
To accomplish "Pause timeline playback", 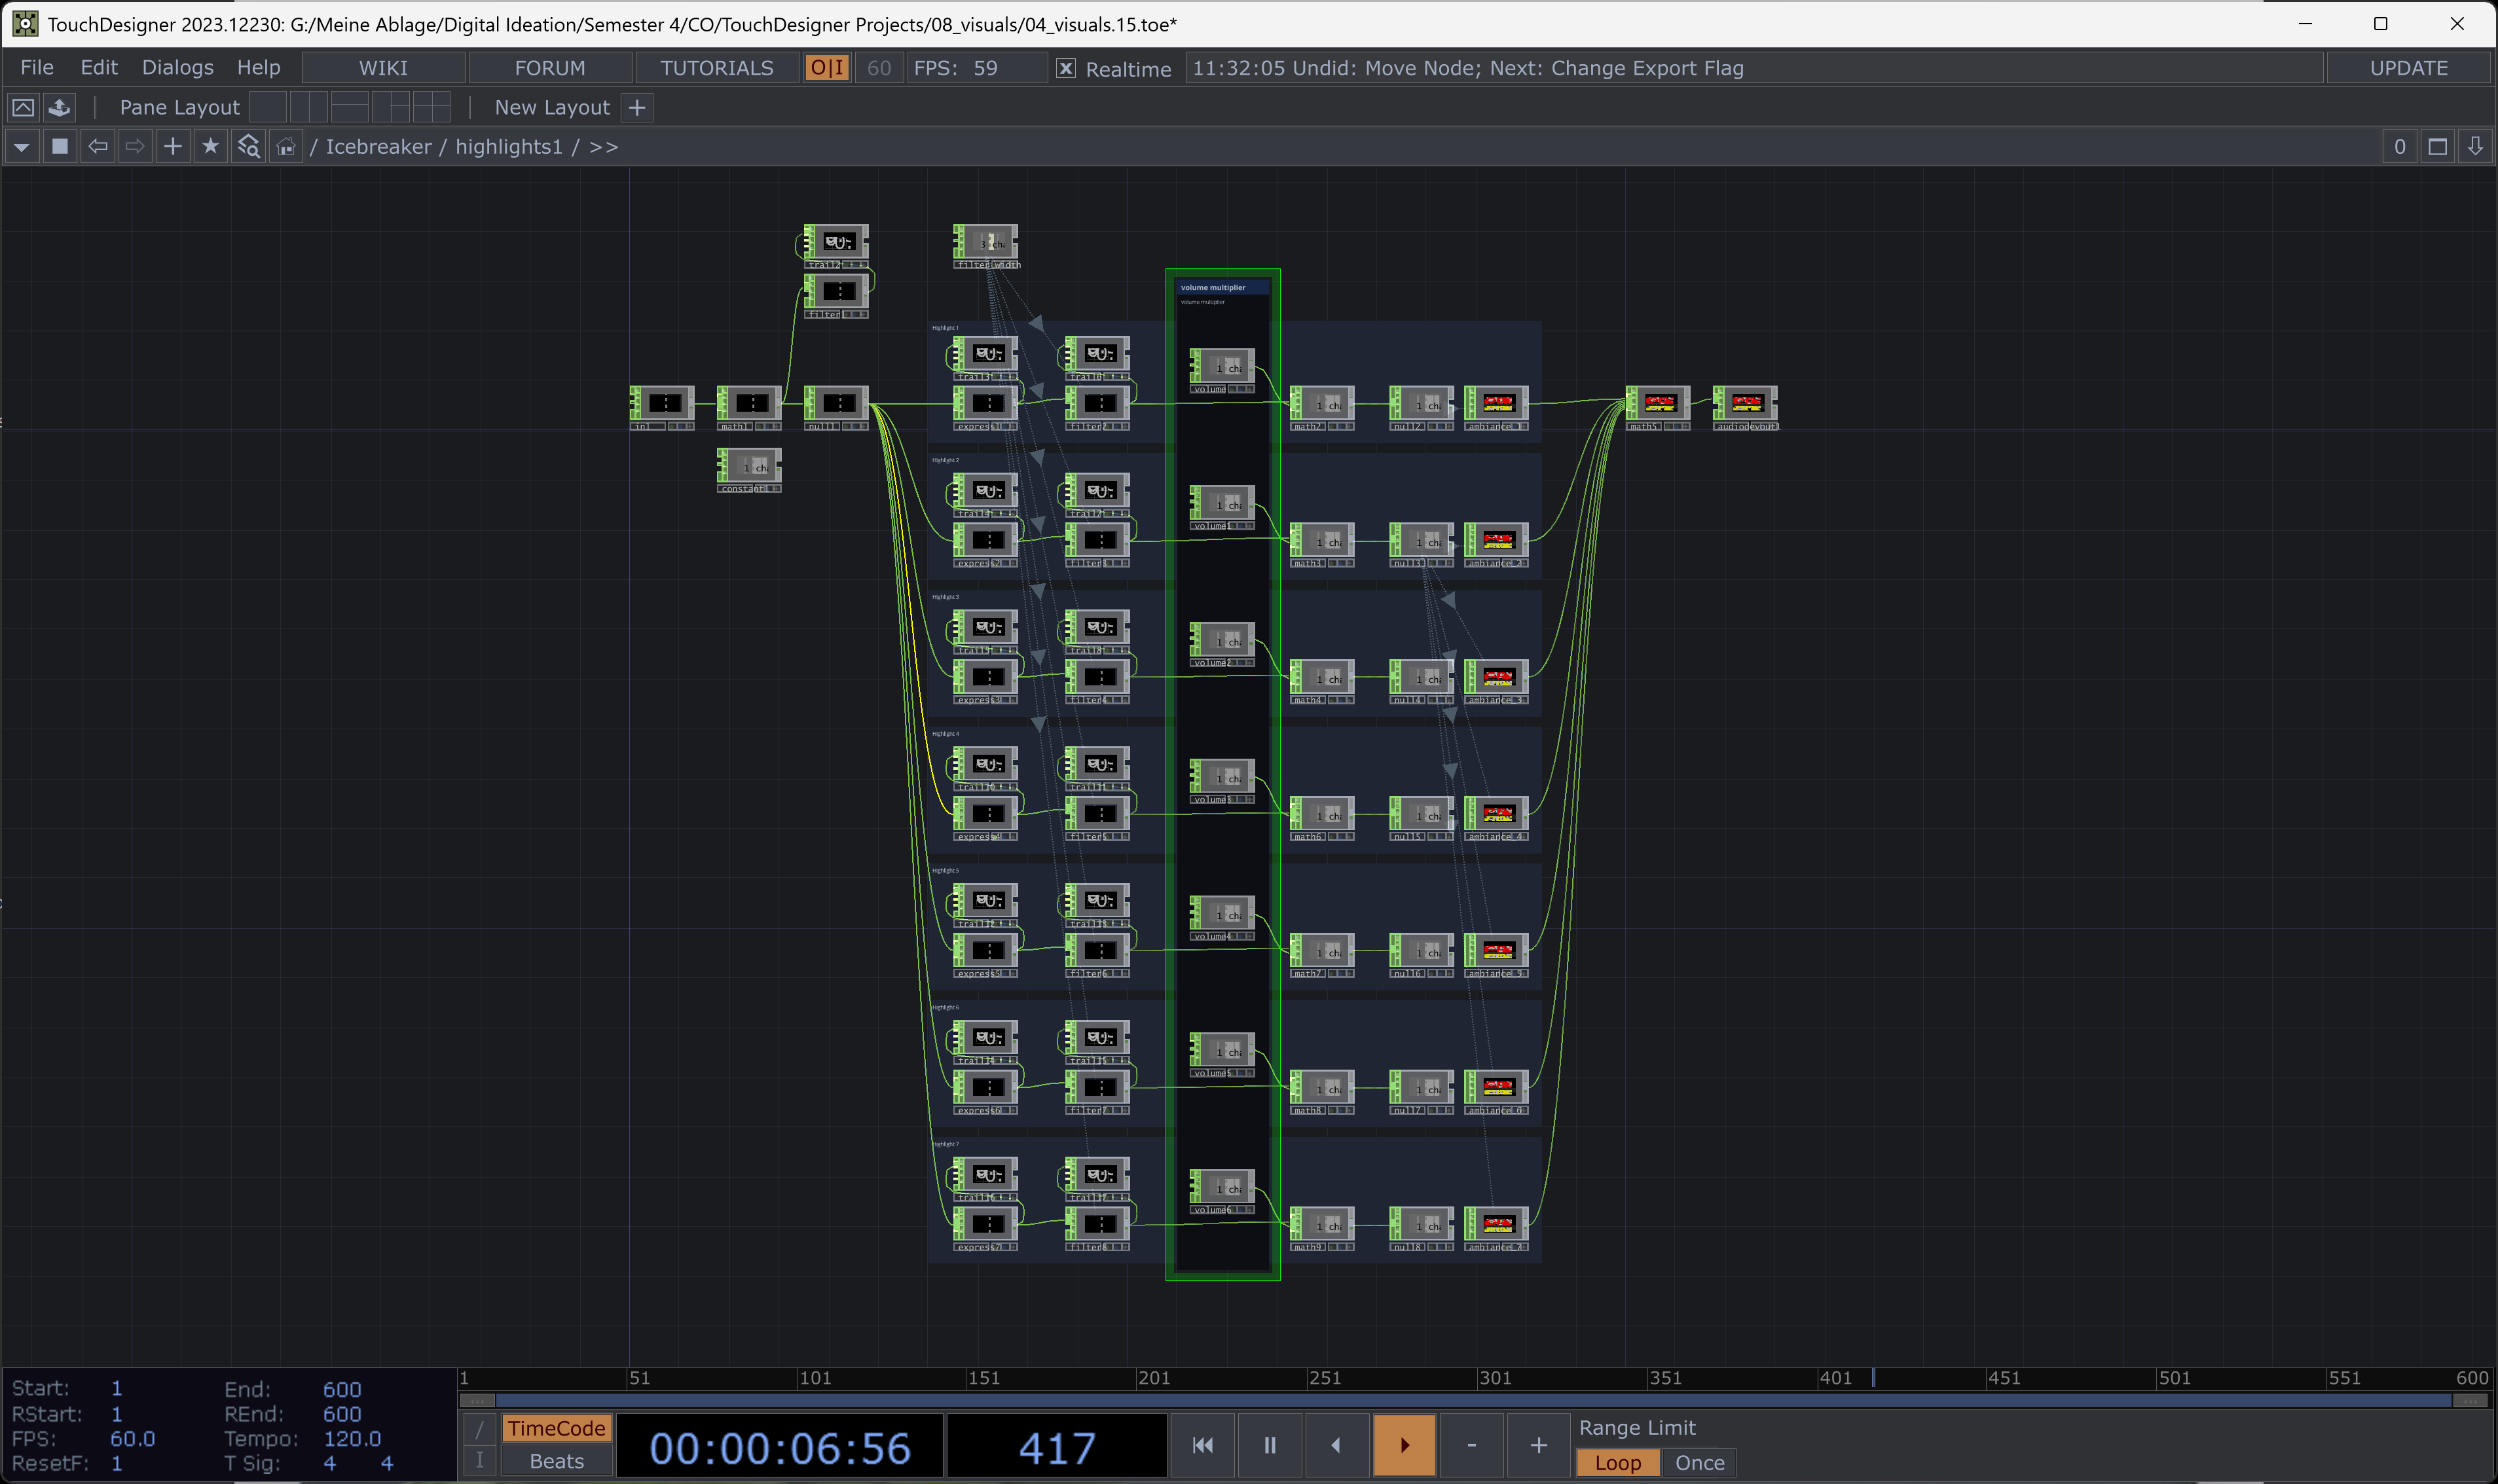I will click(1270, 1445).
